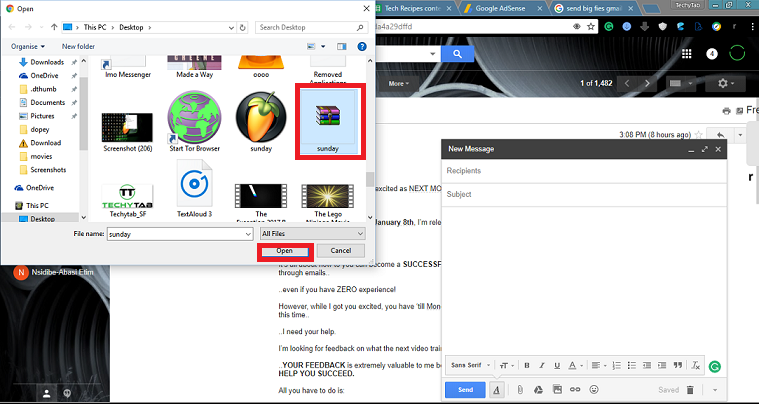The image size is (759, 404).
Task: Open the Google apps grid icon
Action: [686, 54]
